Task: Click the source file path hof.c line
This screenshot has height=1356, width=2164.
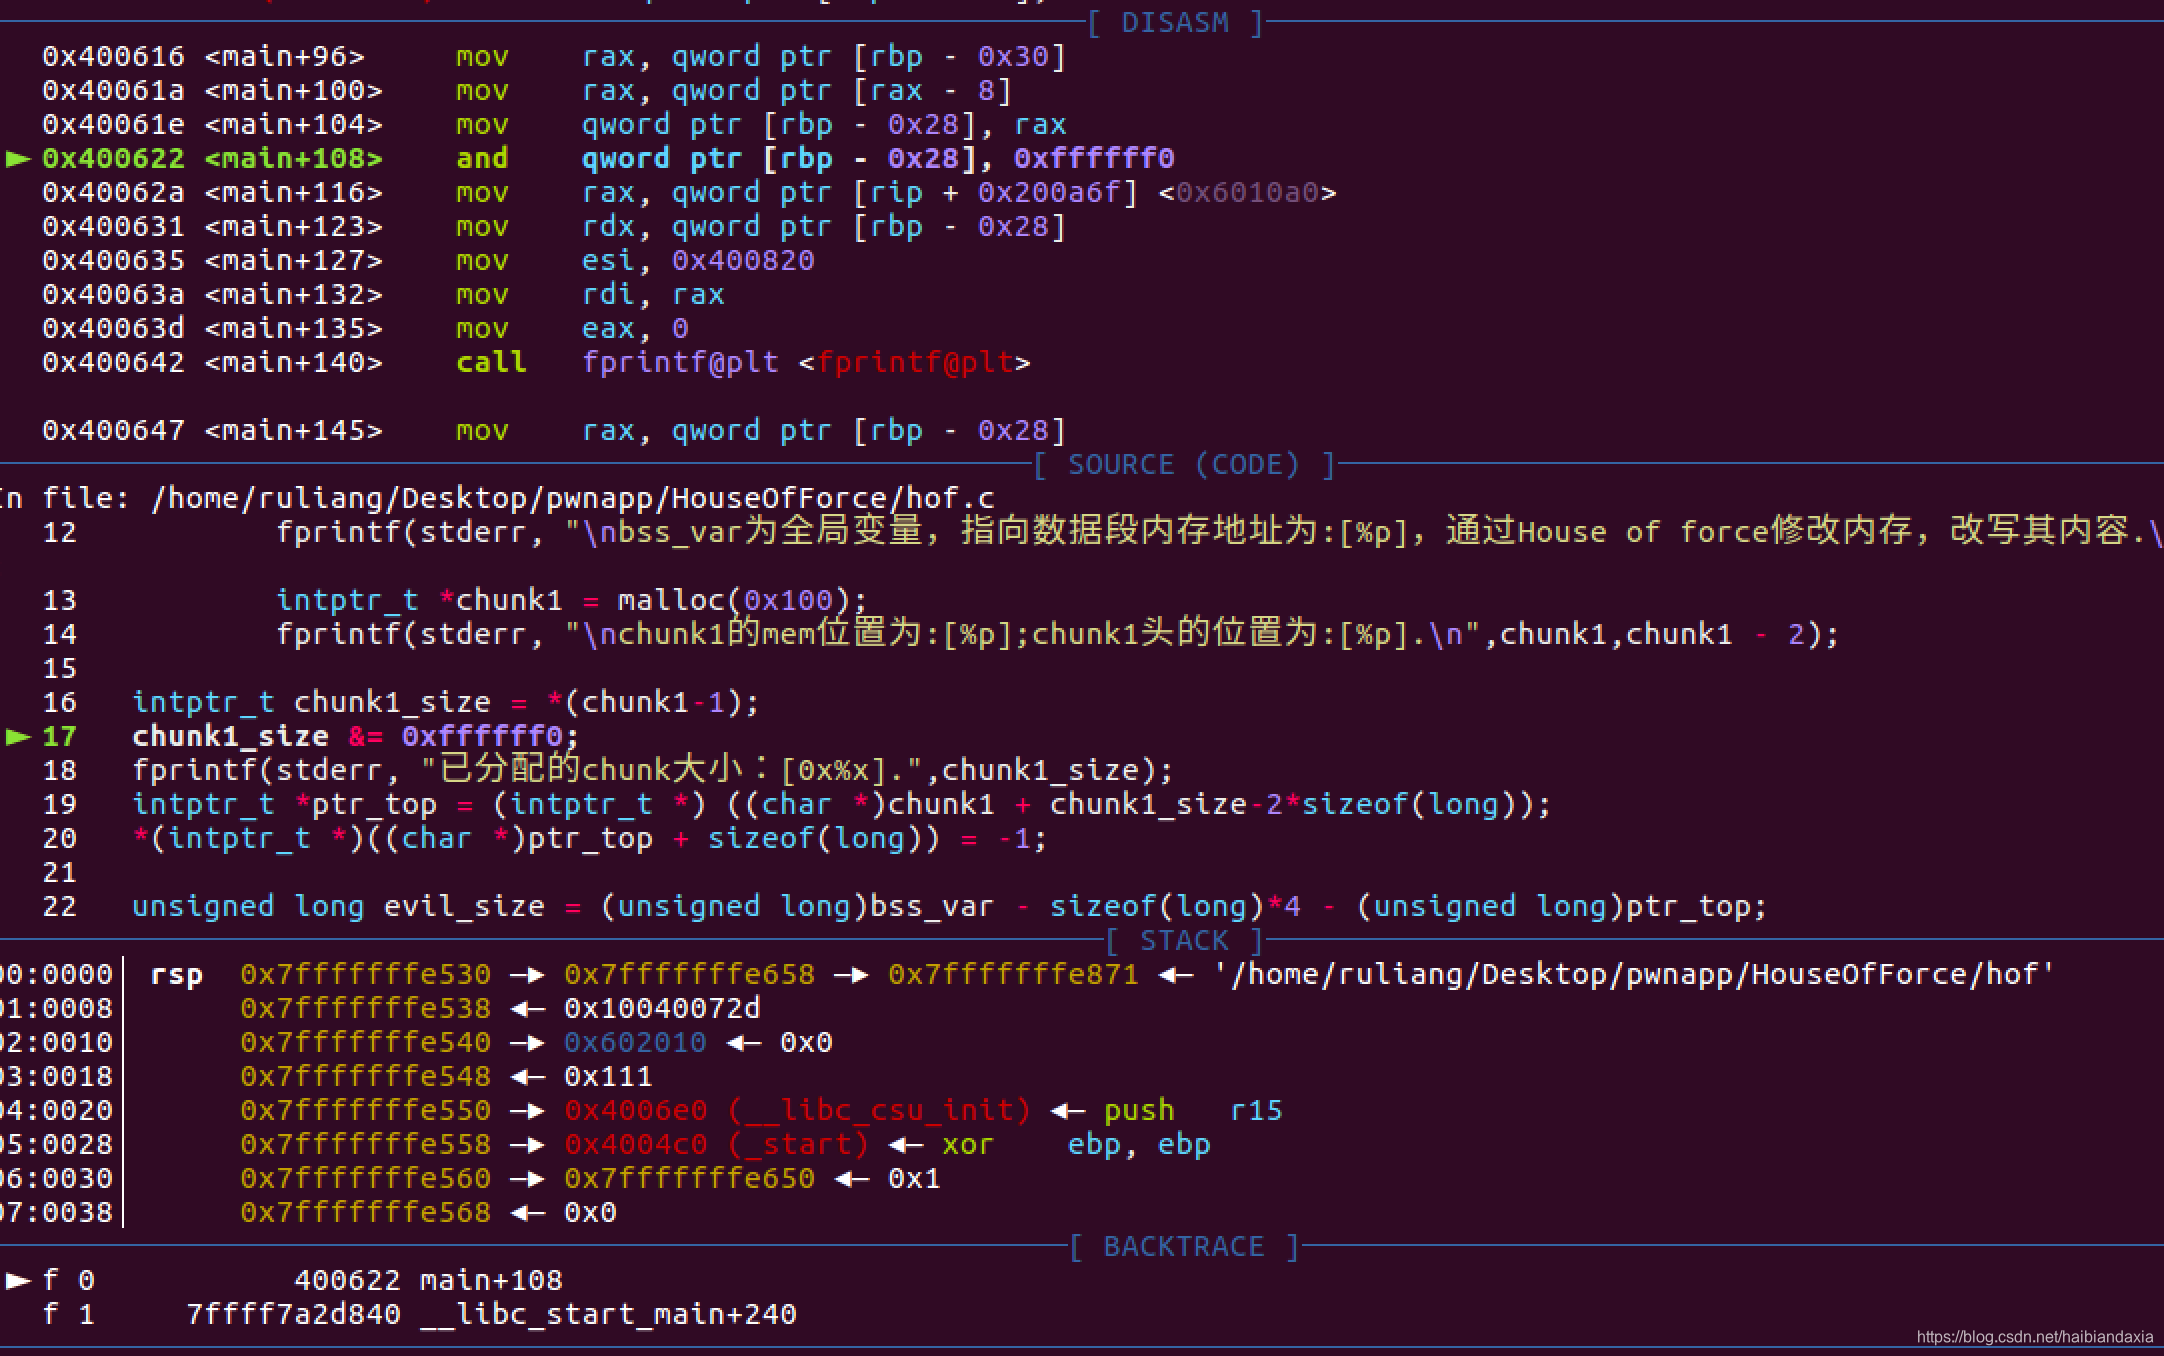Action: (x=572, y=498)
